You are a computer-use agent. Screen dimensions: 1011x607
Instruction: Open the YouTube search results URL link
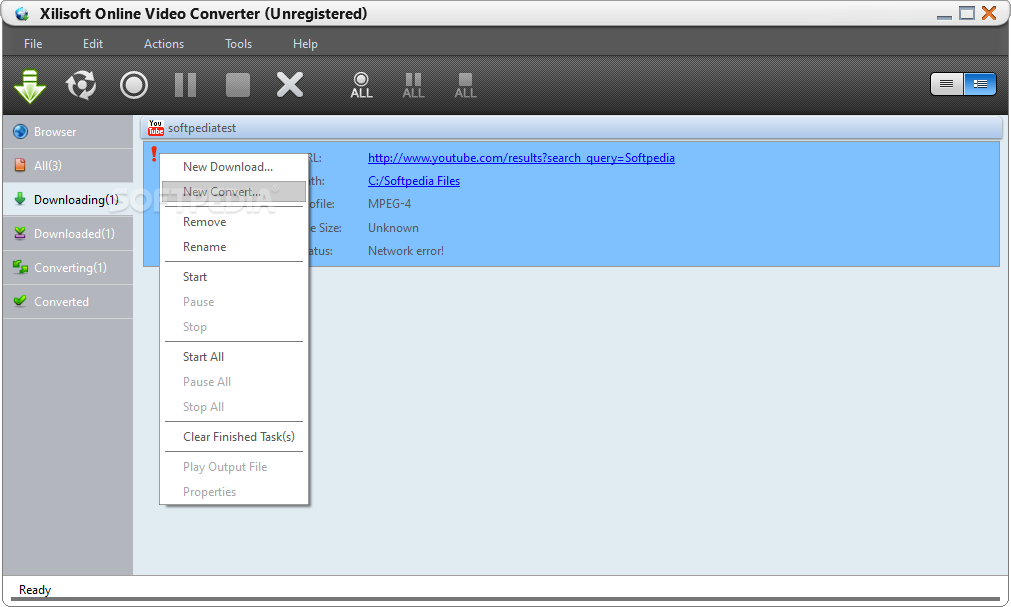click(x=521, y=158)
